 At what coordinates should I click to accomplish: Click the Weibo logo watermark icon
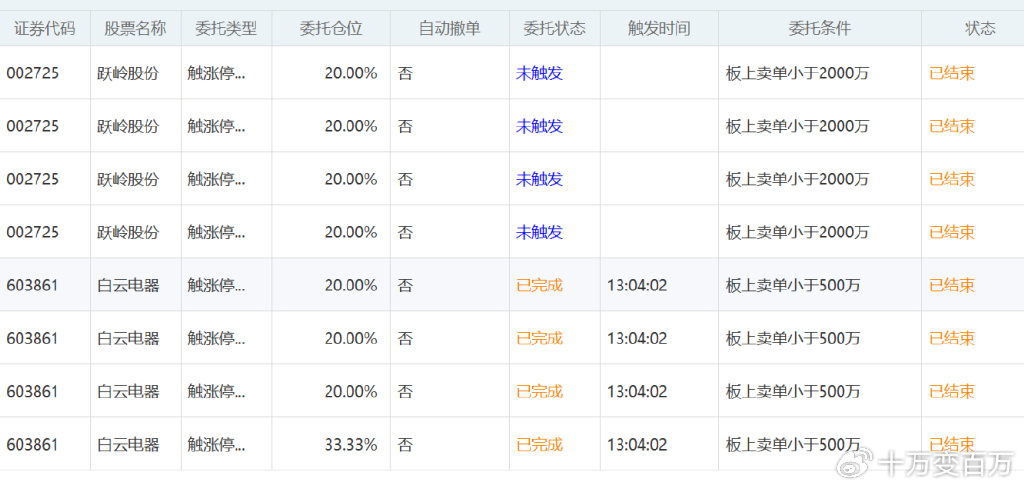tap(857, 463)
